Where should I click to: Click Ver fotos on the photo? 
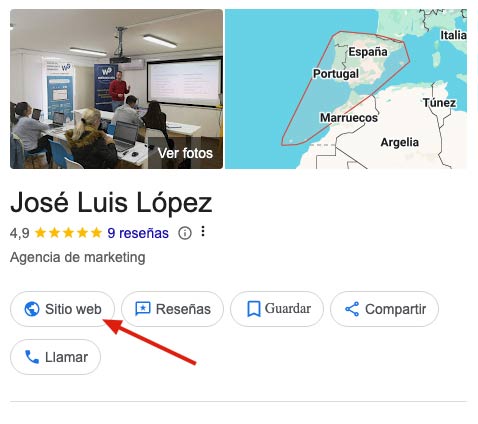[x=185, y=153]
